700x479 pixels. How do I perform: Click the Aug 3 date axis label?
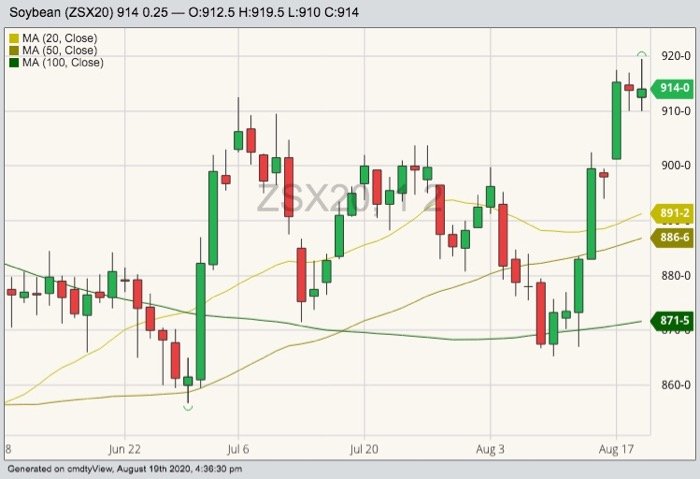pyautogui.click(x=490, y=449)
